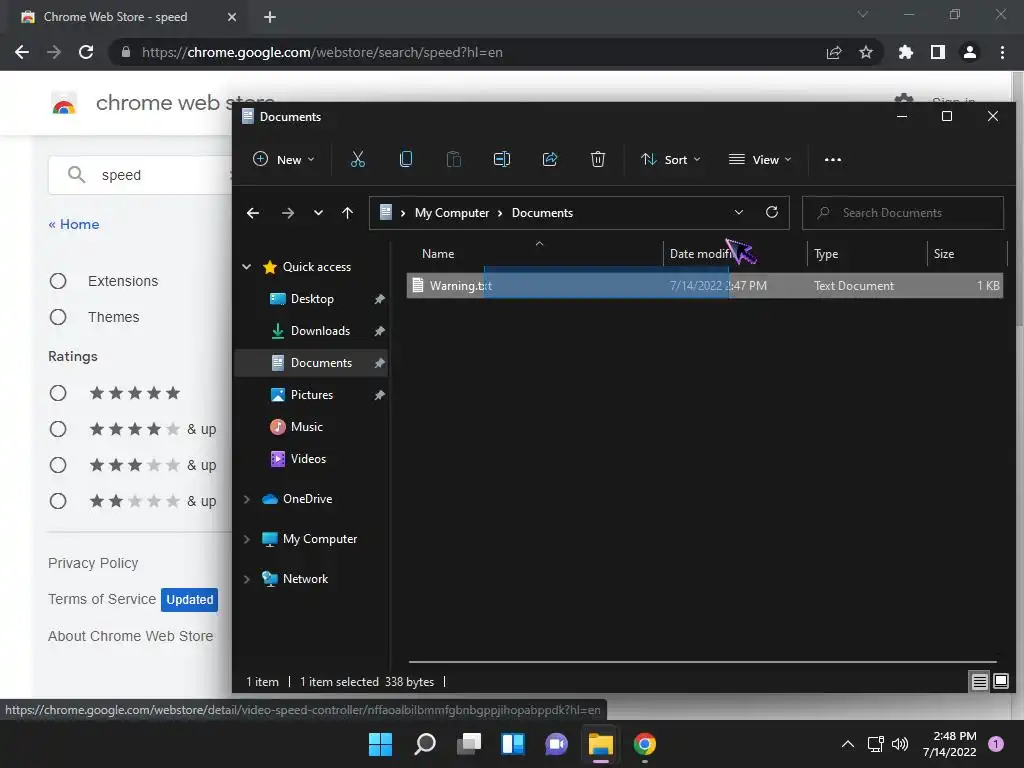Refresh the Documents folder view
The image size is (1024, 768).
tap(771, 212)
